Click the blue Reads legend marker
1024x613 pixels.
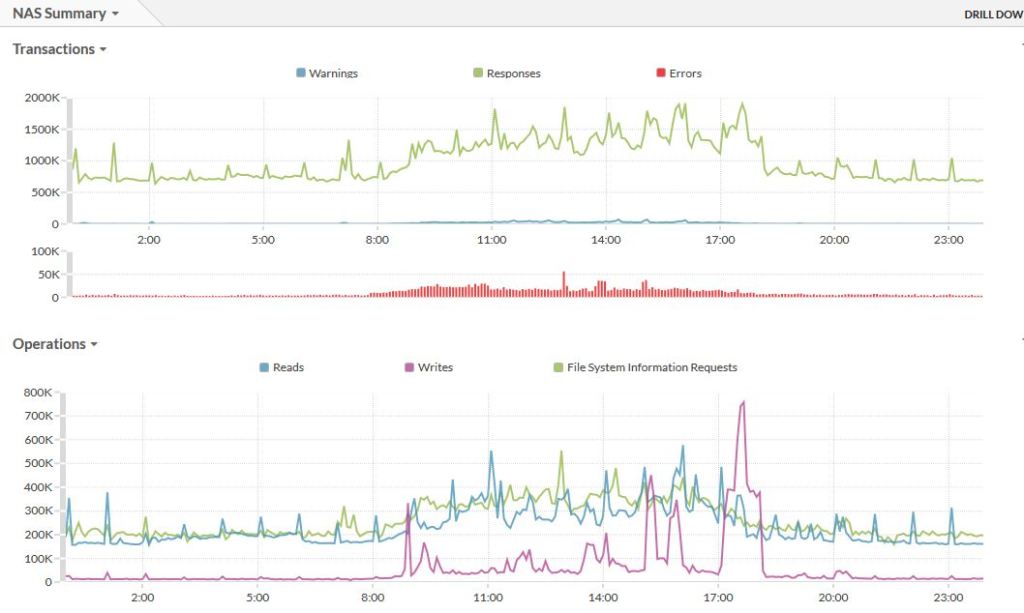266,367
